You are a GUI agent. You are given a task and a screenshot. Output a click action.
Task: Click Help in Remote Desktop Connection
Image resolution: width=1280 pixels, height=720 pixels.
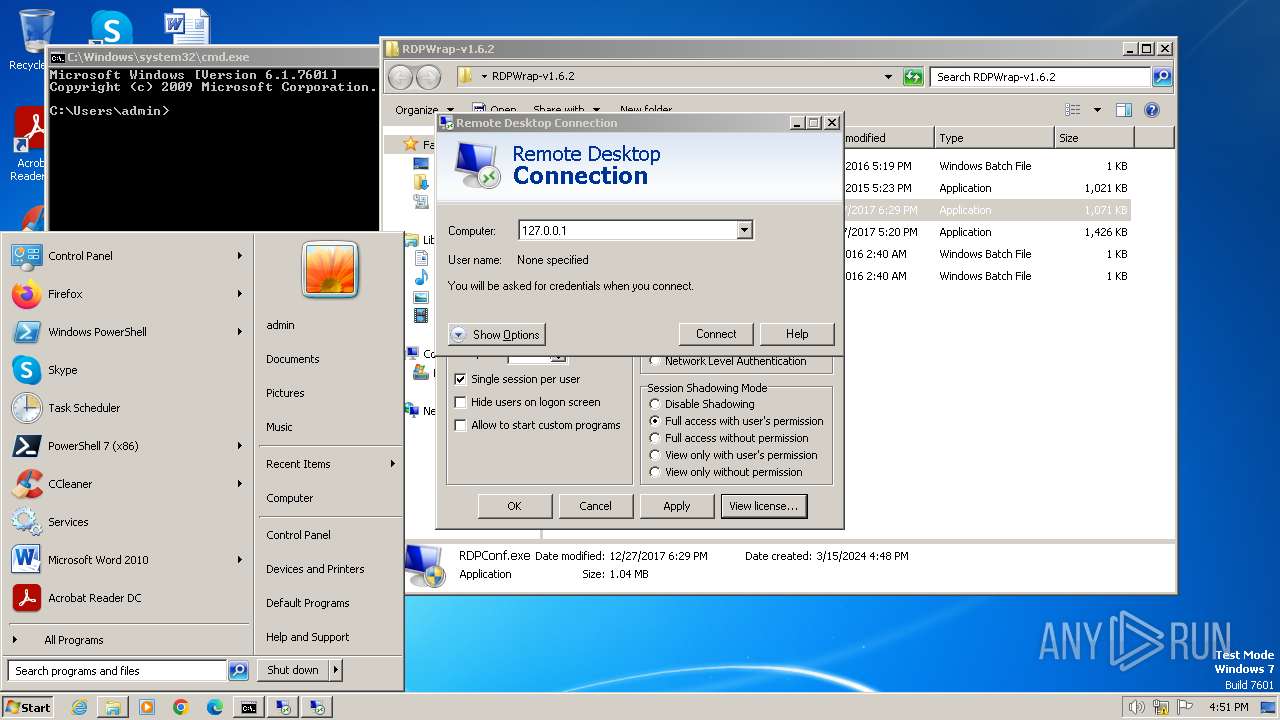point(797,334)
